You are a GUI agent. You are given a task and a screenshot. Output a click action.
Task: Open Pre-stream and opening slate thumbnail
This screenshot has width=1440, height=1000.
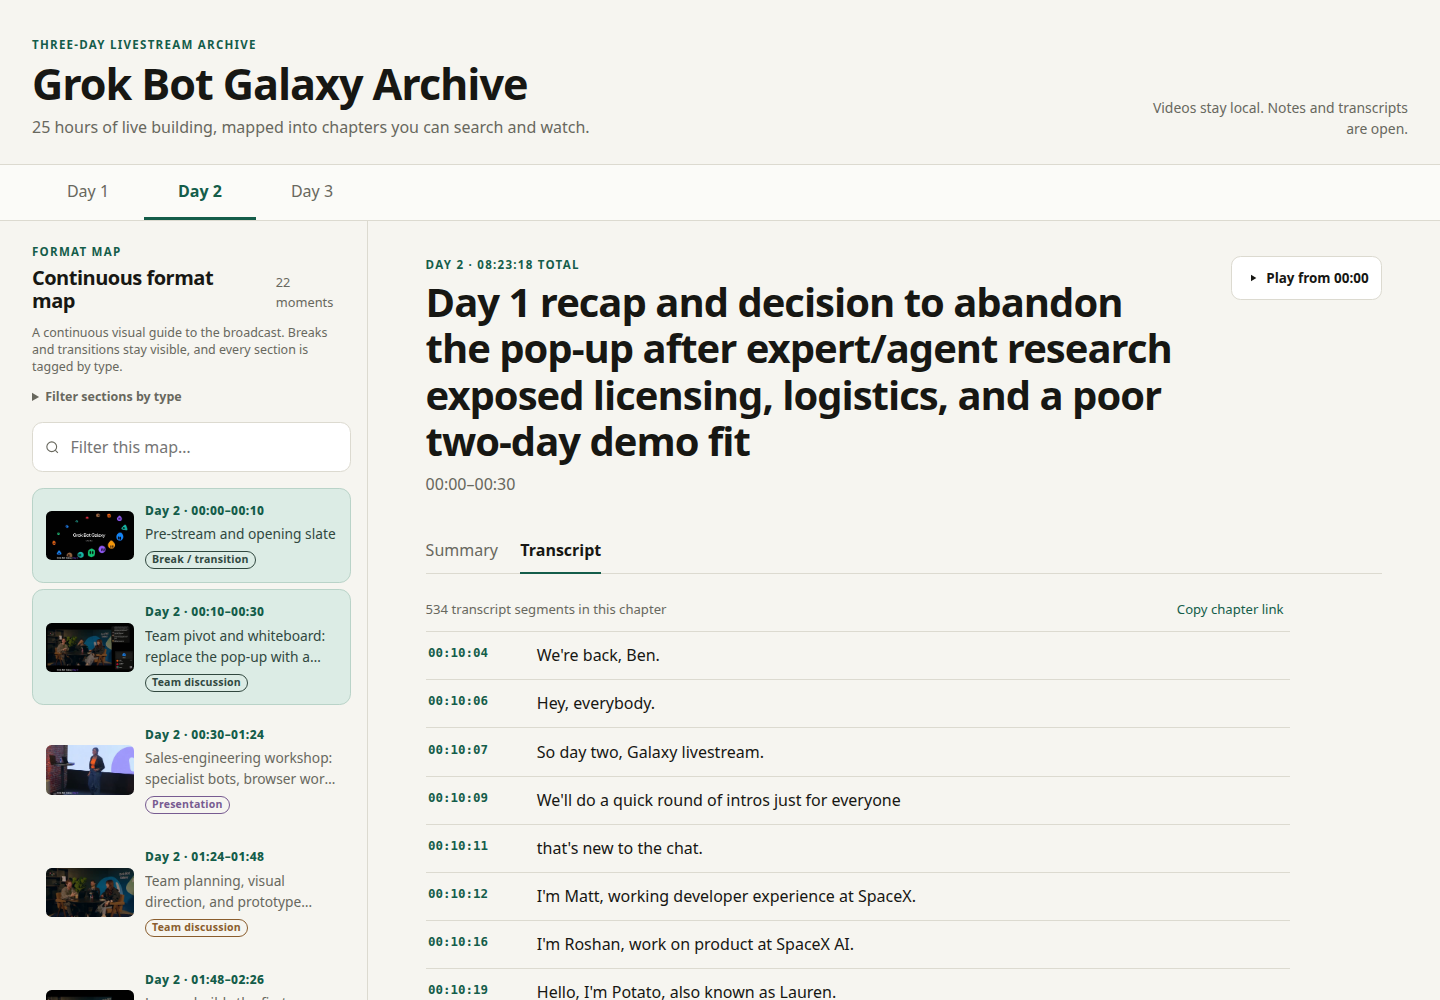pyautogui.click(x=90, y=535)
